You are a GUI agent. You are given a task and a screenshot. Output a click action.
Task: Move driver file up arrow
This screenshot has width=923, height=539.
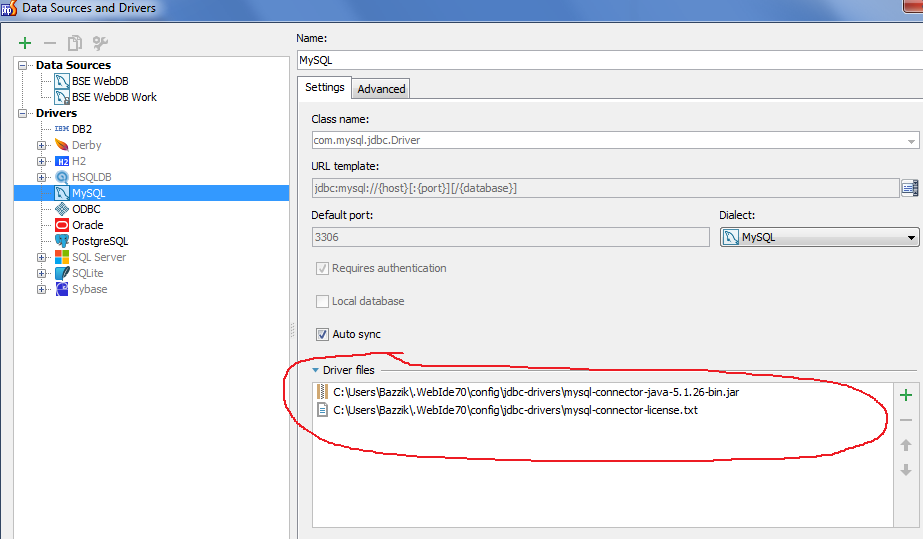[906, 445]
